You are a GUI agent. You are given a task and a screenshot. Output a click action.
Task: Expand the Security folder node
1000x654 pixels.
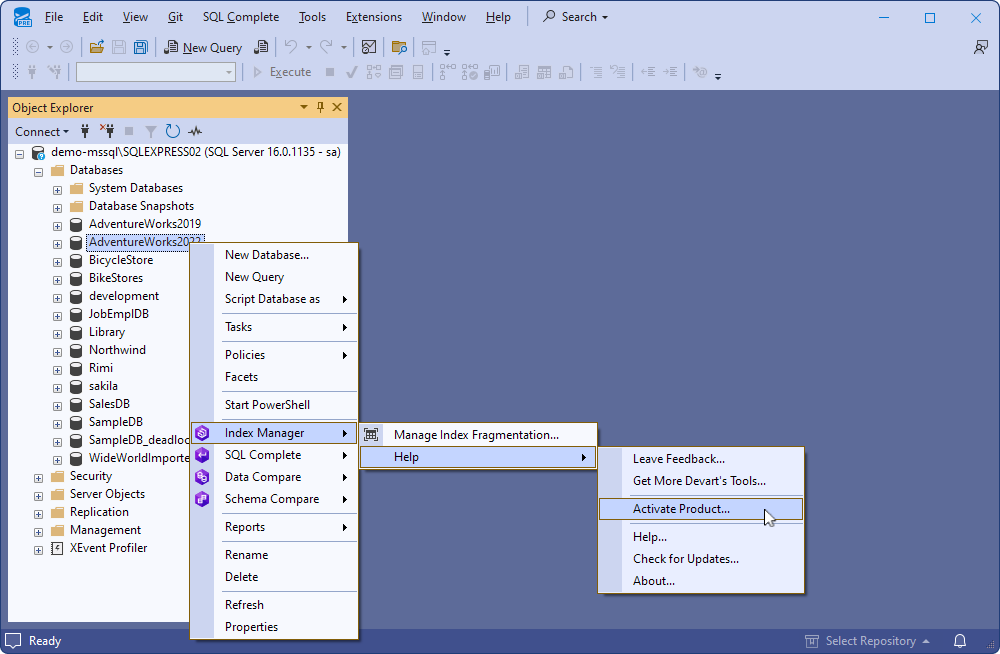pyautogui.click(x=39, y=476)
